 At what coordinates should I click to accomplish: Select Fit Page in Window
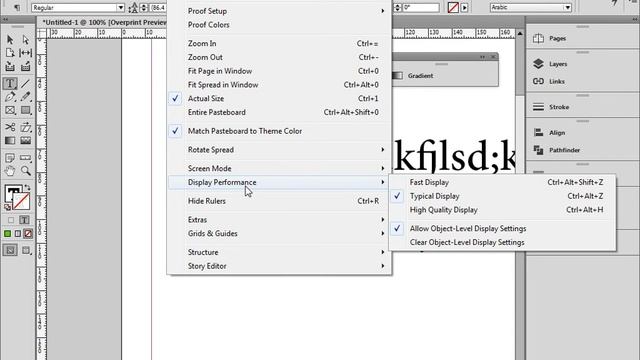279,71
